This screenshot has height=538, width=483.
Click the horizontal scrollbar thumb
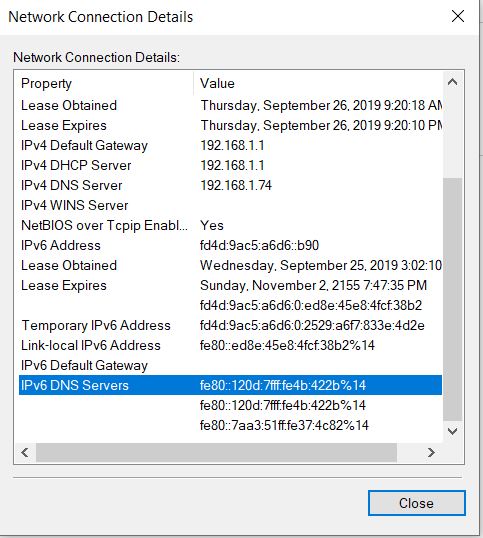click(216, 452)
